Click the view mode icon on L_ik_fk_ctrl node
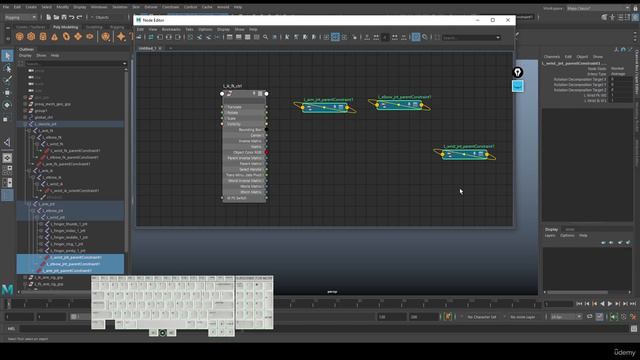 (x=260, y=94)
